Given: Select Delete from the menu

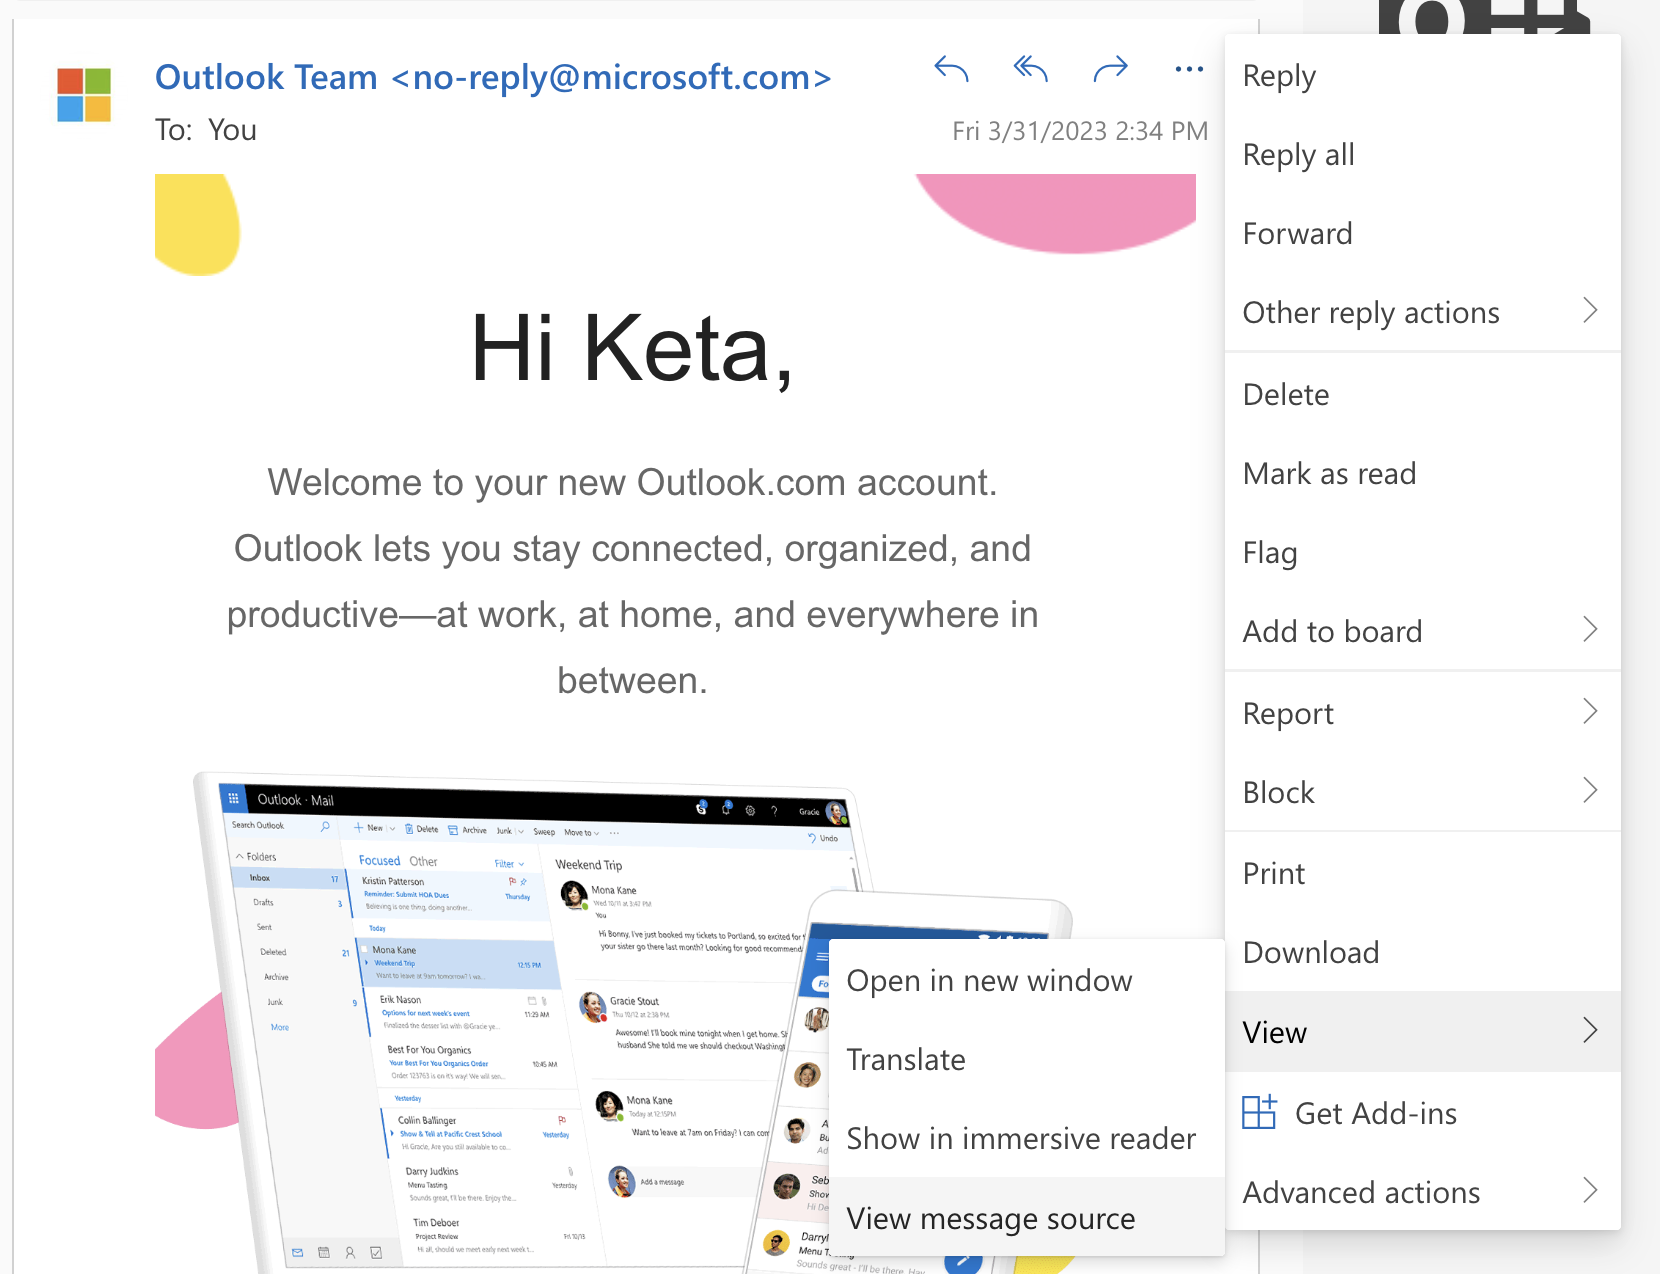Looking at the screenshot, I should click(x=1285, y=394).
